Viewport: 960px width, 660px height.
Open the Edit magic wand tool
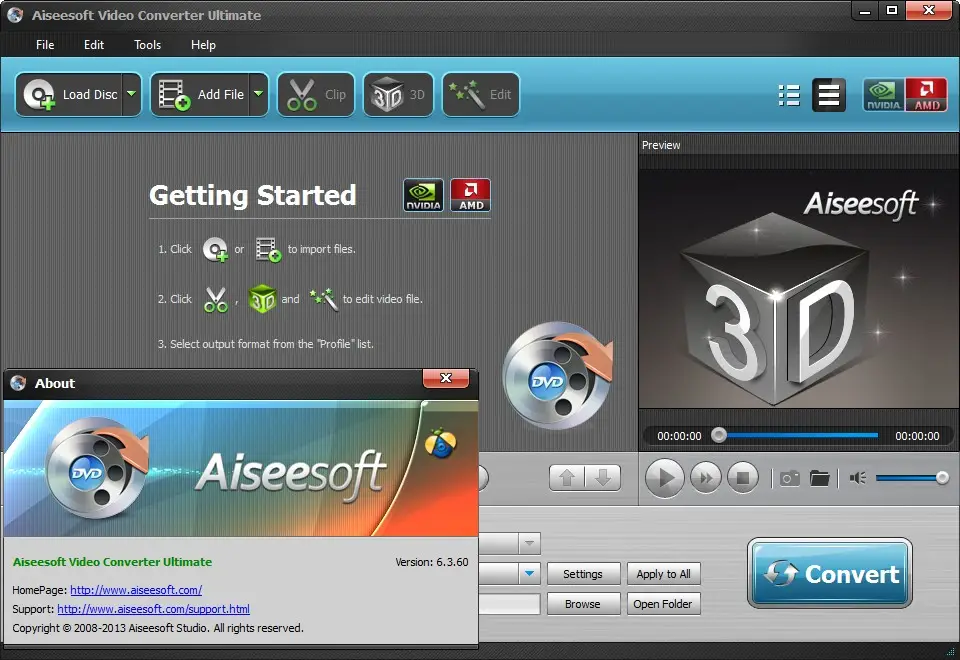[481, 94]
